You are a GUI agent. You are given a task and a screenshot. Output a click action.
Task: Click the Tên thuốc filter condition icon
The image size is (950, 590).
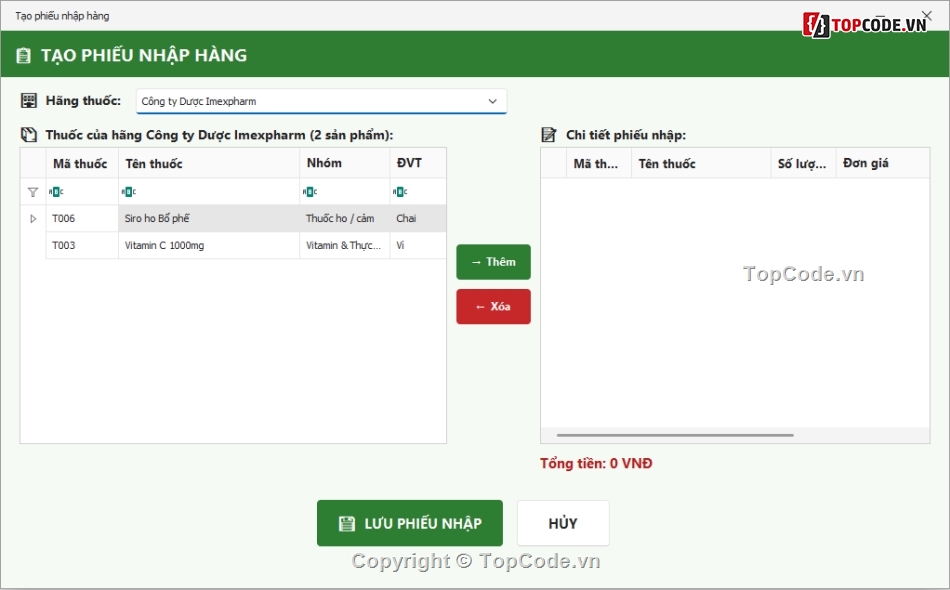point(129,192)
